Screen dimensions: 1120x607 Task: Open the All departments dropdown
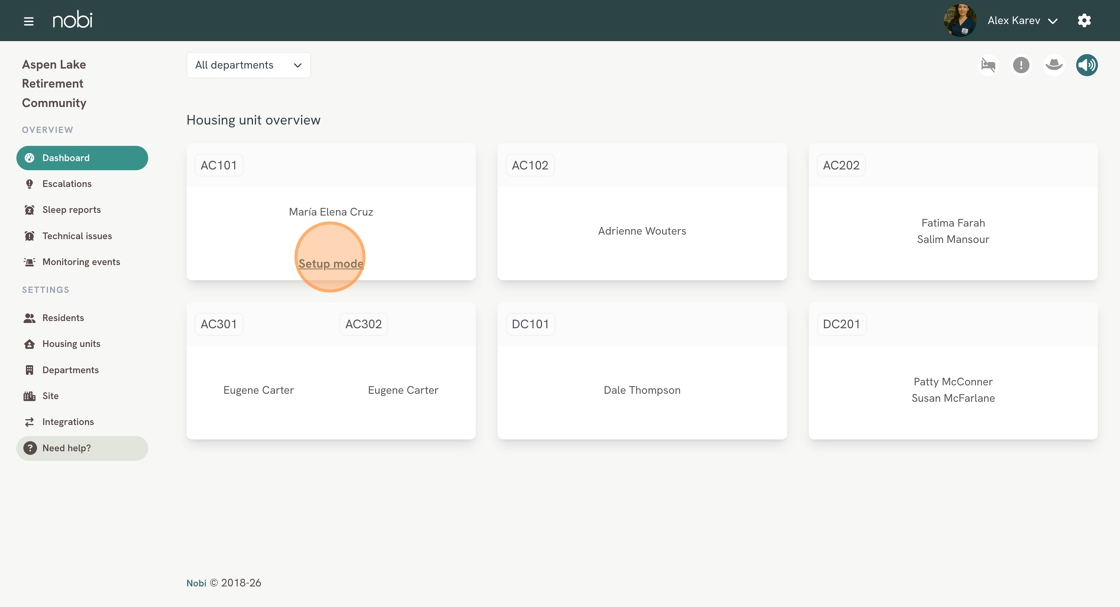coord(249,65)
